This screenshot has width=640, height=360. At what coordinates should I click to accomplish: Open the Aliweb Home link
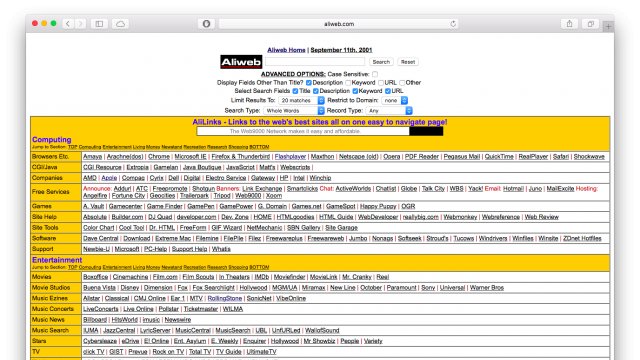pos(286,50)
